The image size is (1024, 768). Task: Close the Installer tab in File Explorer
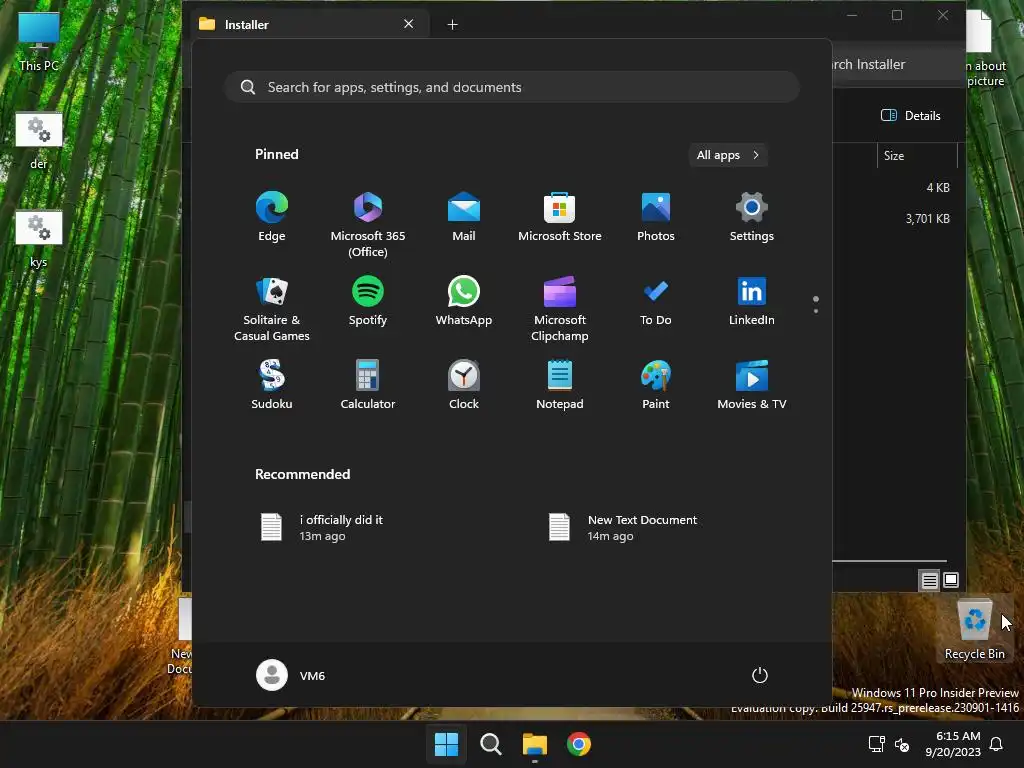[409, 24]
